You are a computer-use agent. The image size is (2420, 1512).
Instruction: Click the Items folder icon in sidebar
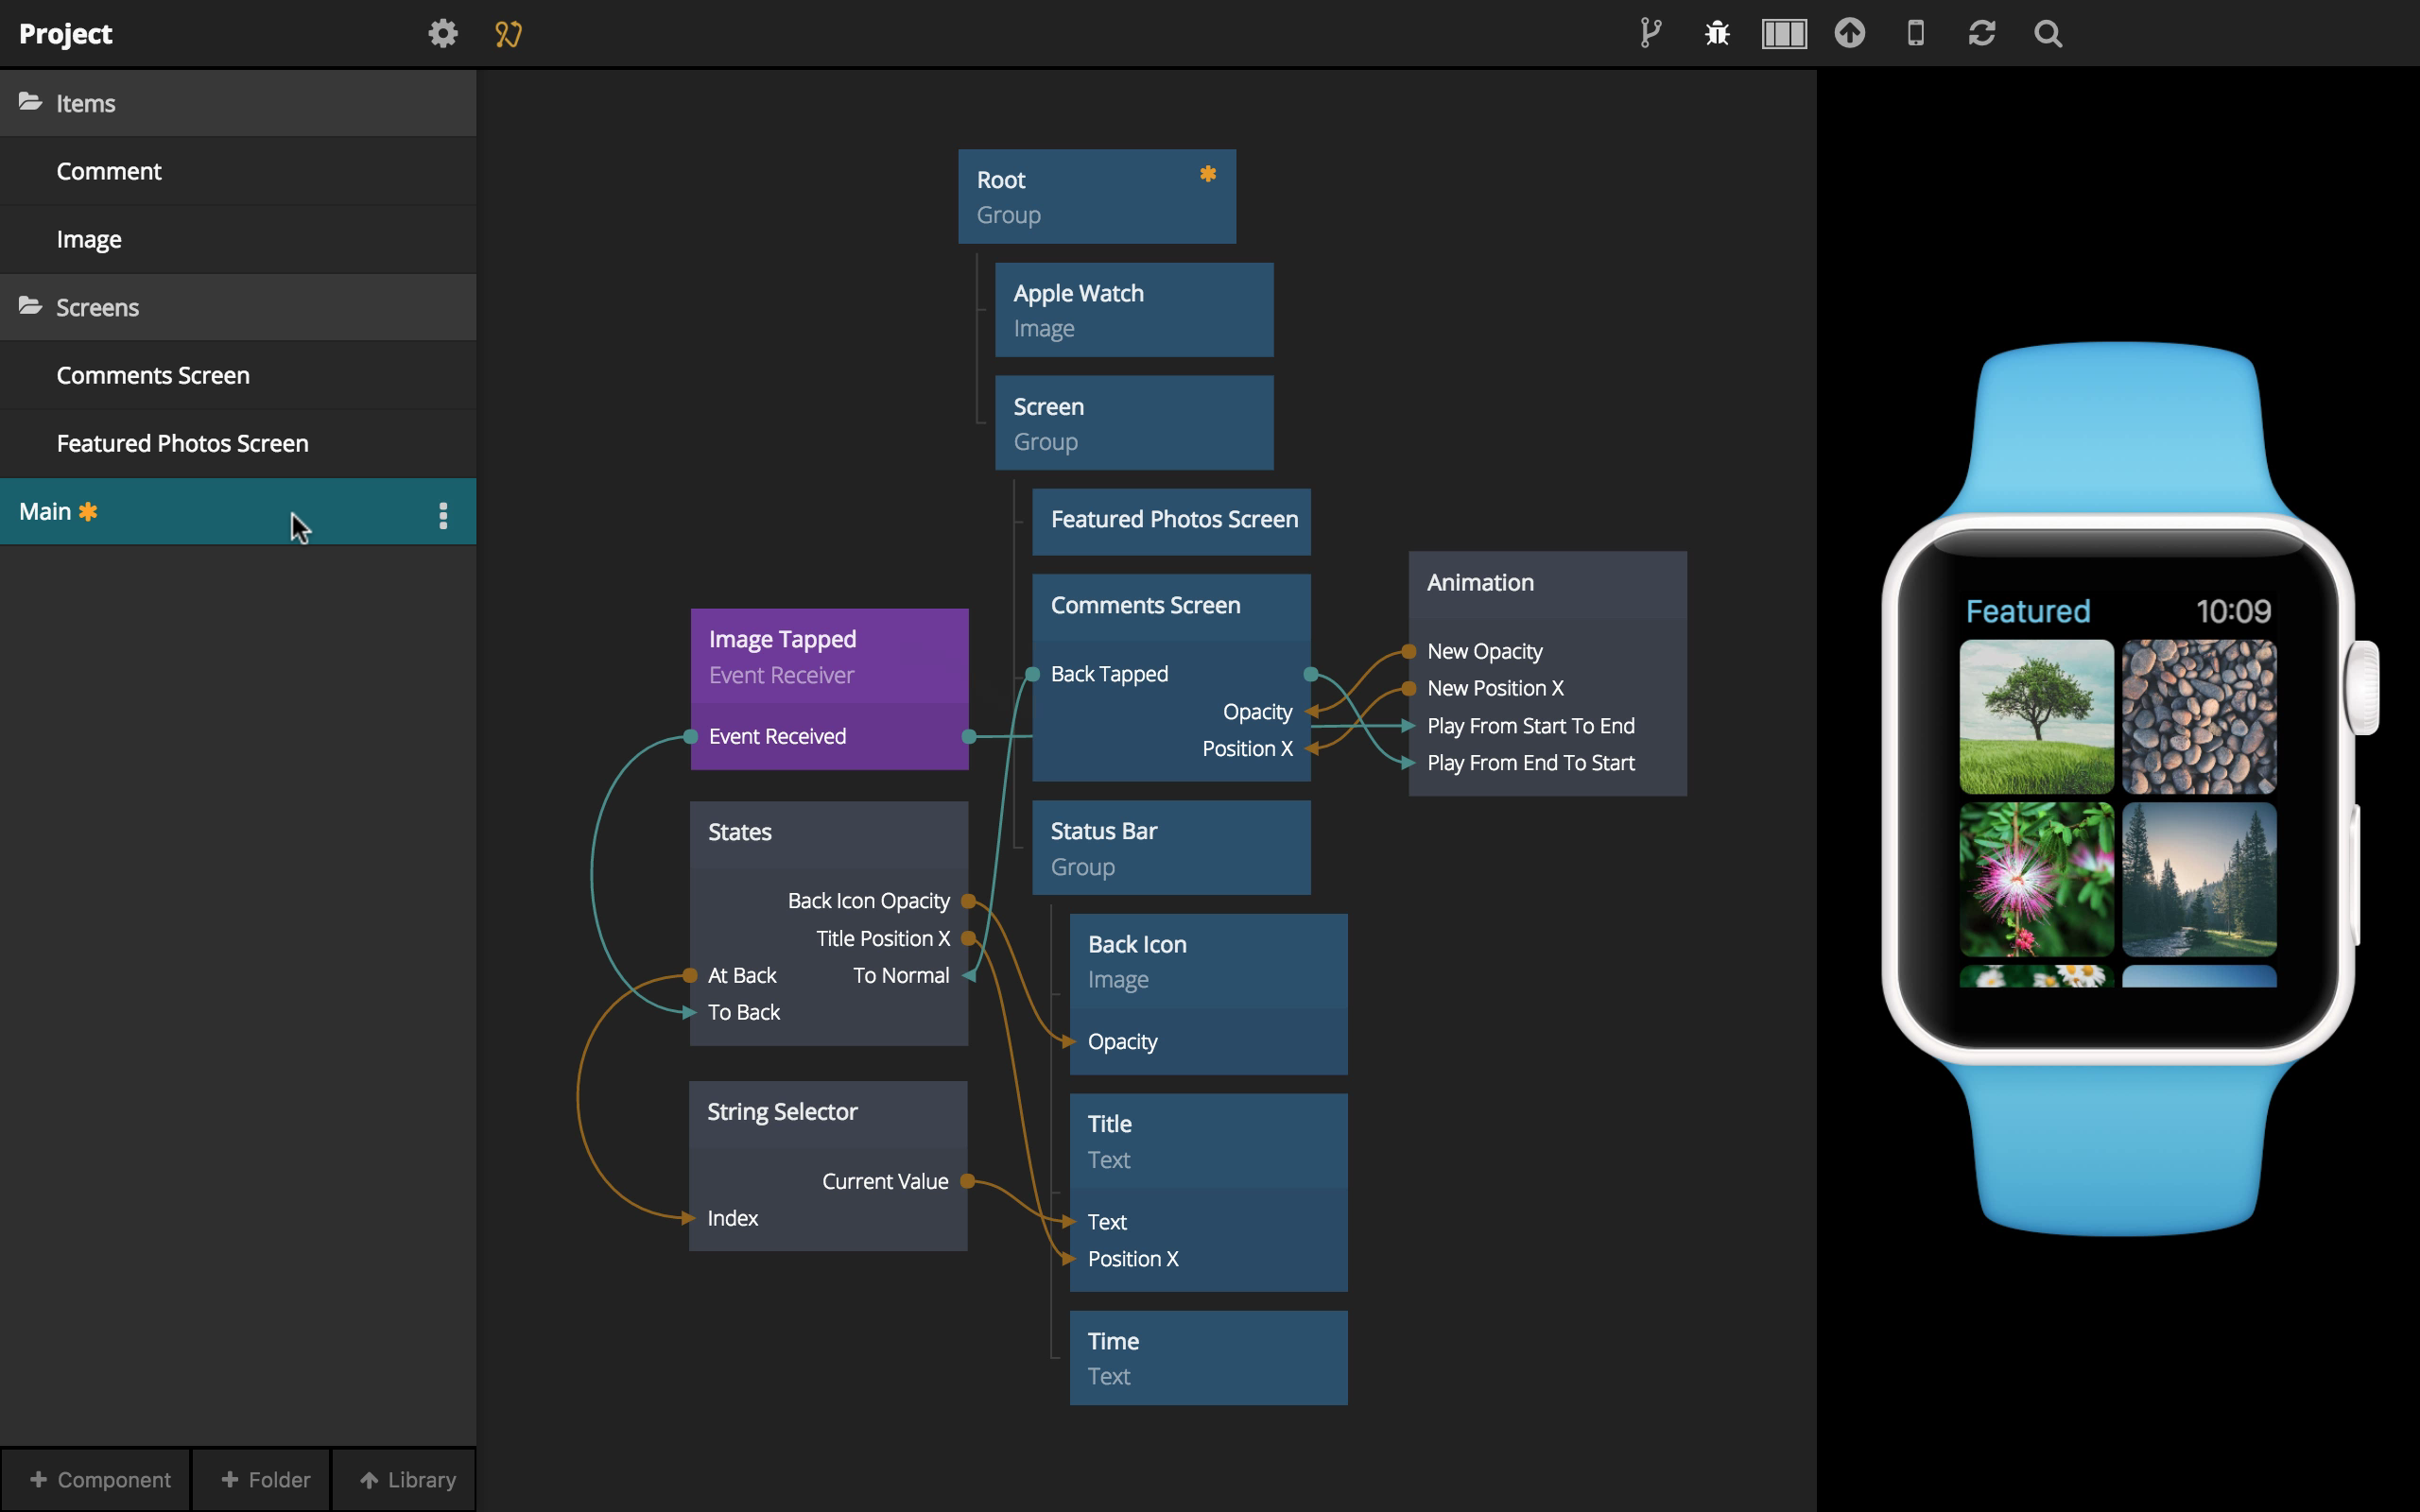click(29, 101)
